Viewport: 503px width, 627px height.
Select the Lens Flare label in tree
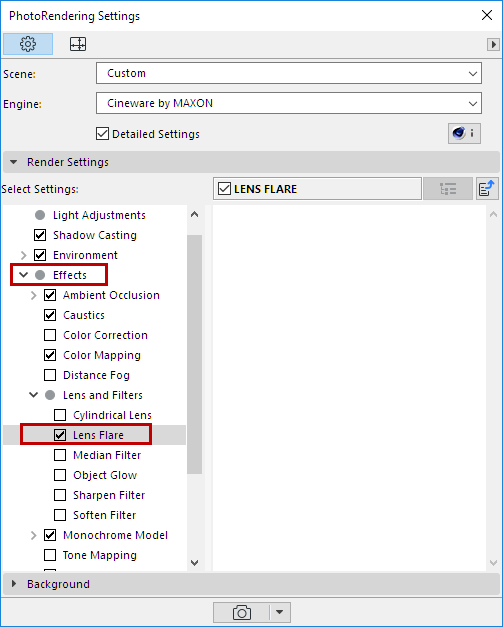tap(98, 435)
